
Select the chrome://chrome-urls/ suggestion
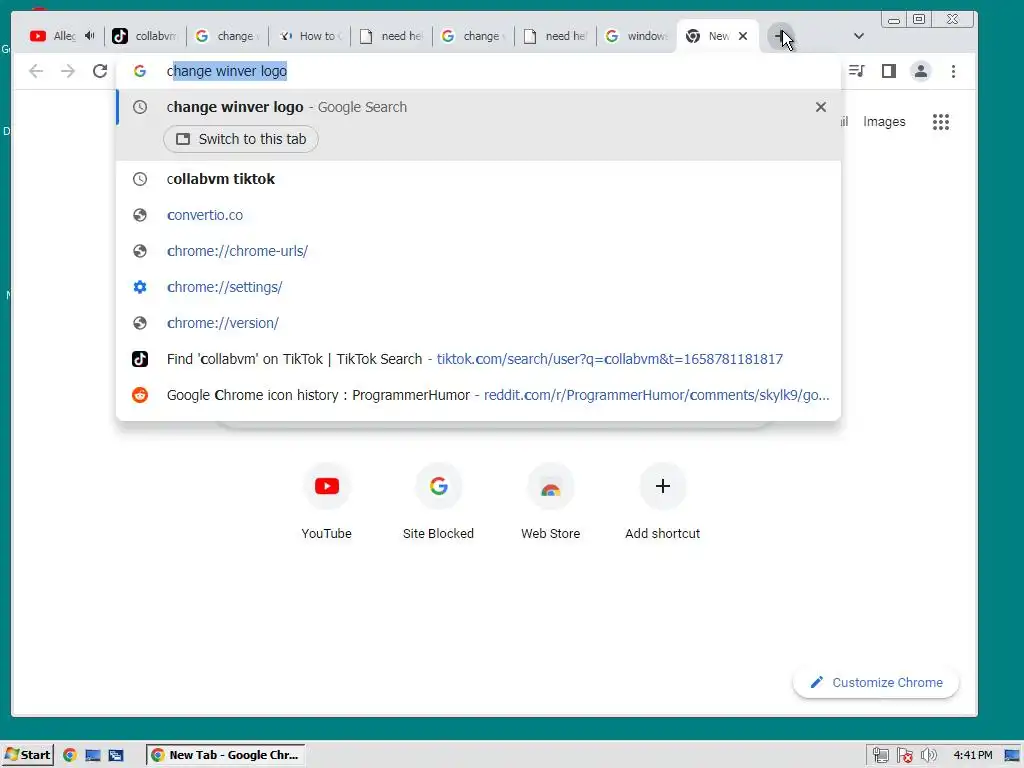478,251
